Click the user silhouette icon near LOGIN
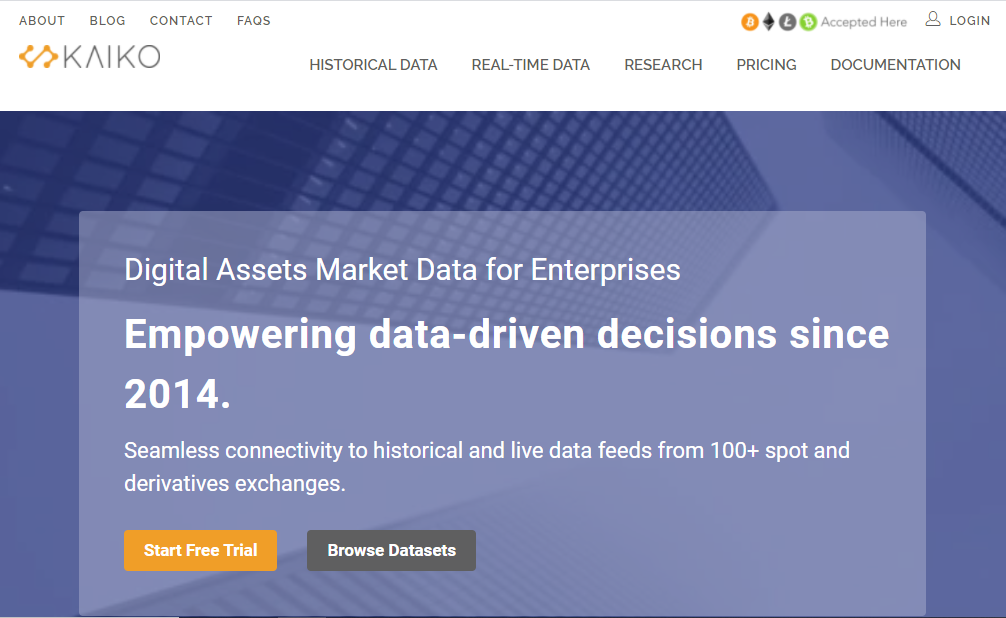 point(931,20)
